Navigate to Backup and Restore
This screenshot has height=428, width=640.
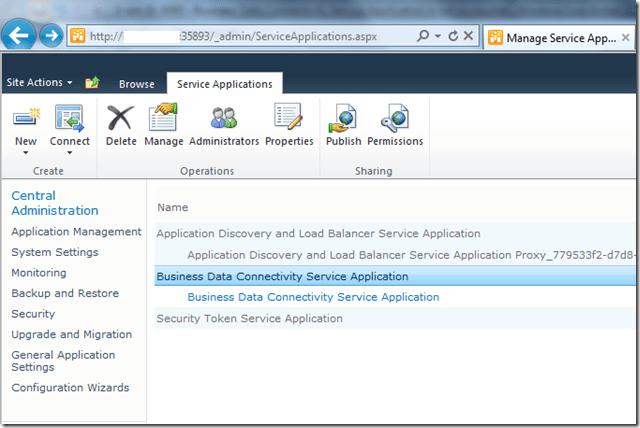click(64, 293)
